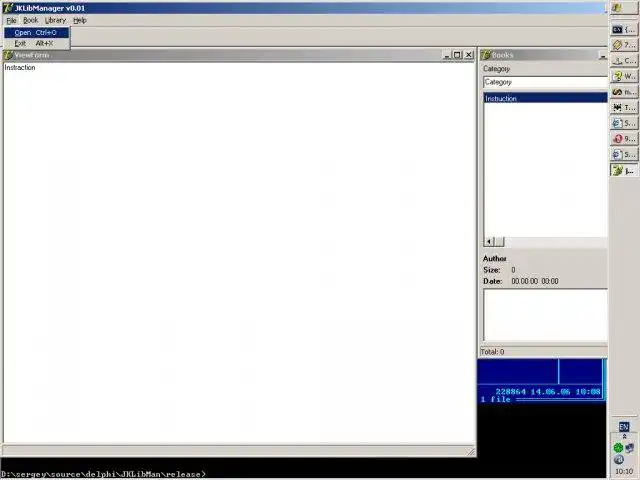This screenshot has width=640, height=480.
Task: Click the network computers tray icon
Action: 629,448
